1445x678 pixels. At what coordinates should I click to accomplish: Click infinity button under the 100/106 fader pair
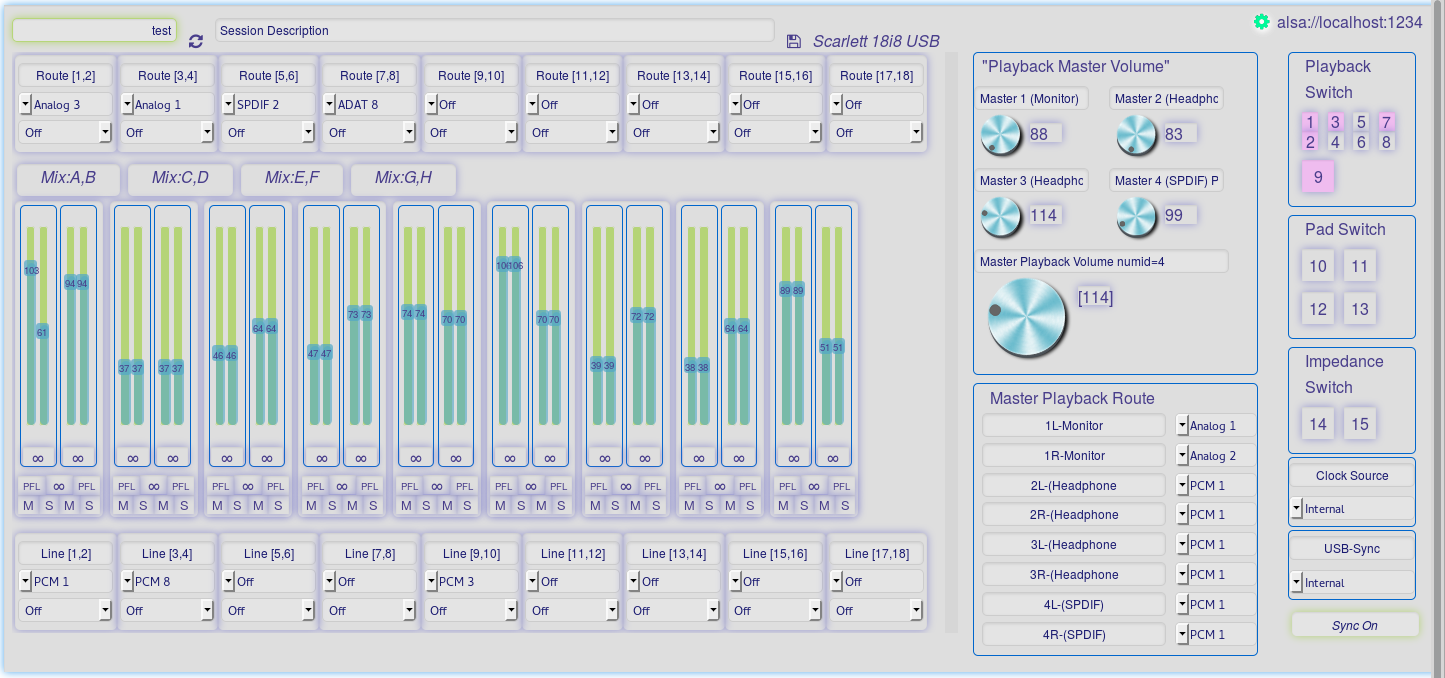click(x=510, y=457)
